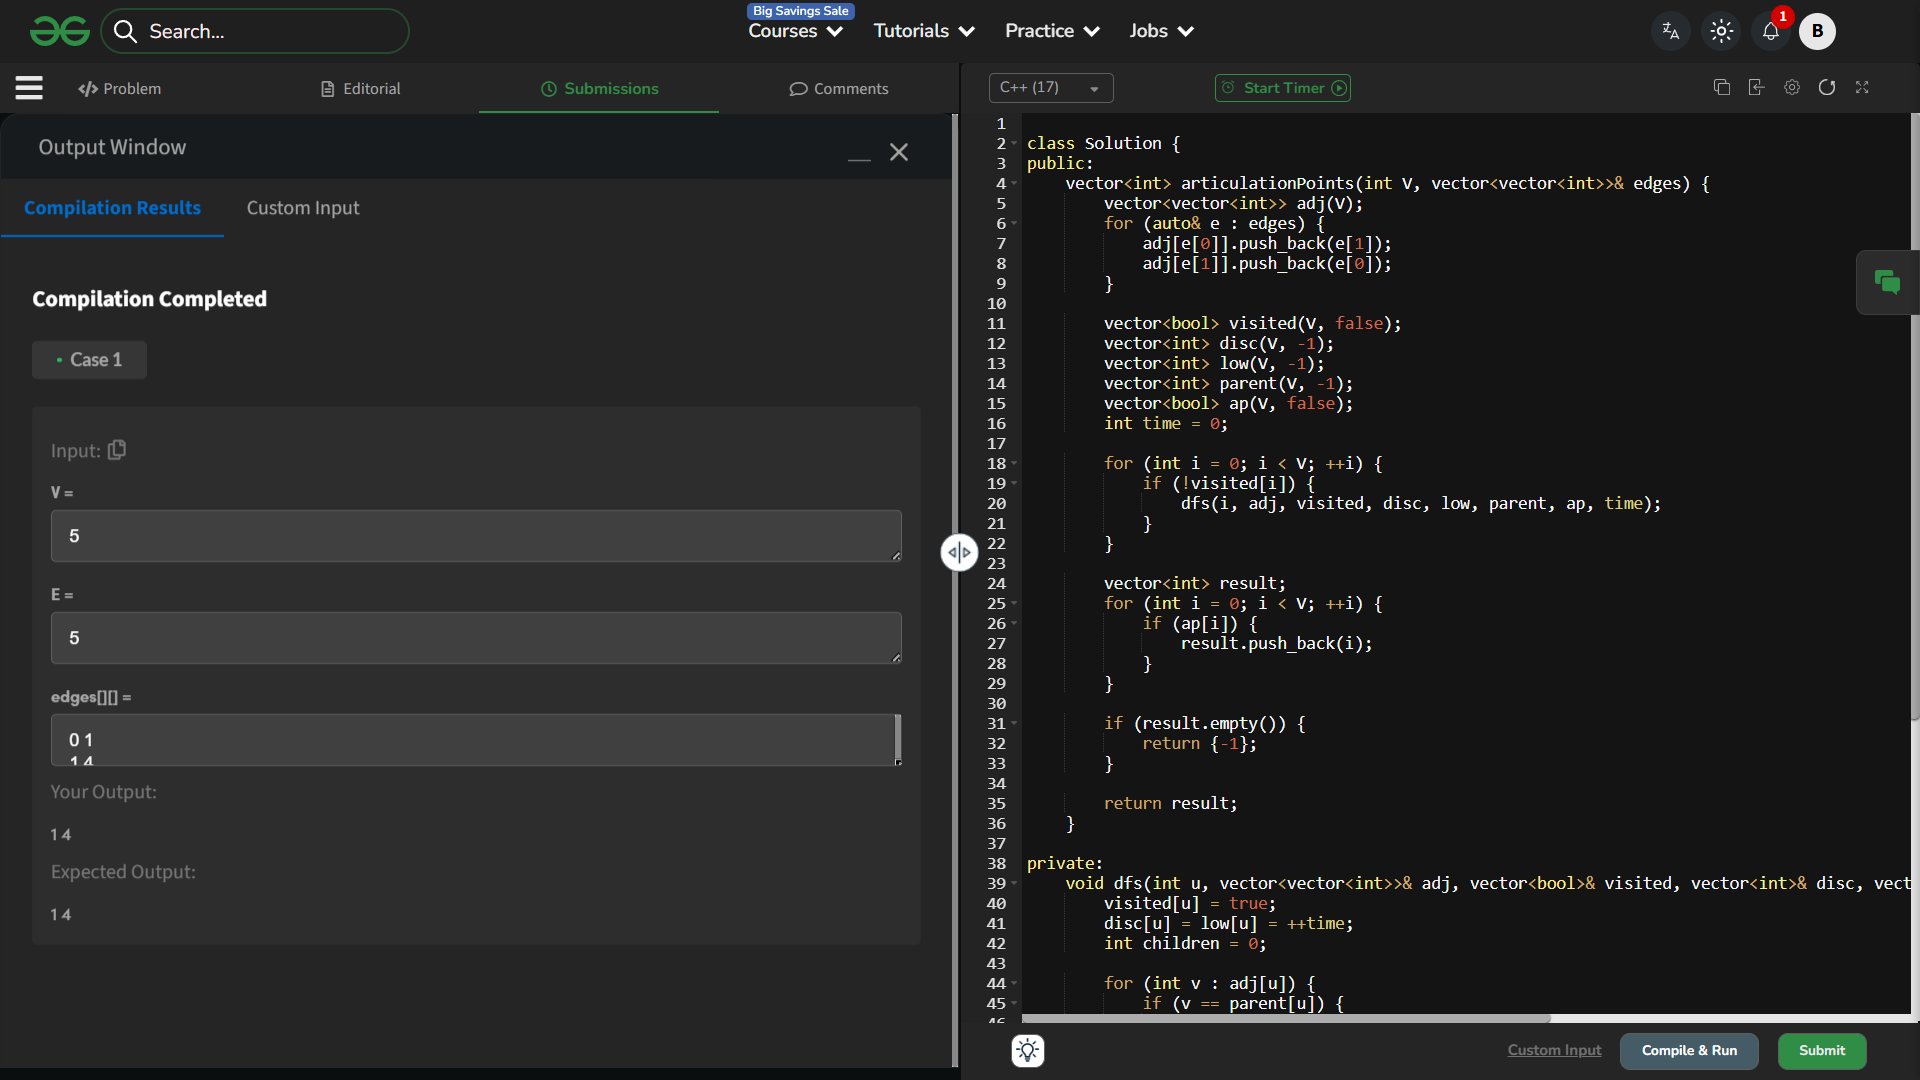Open the notifications bell
Image resolution: width=1920 pixels, height=1080 pixels.
(x=1770, y=31)
